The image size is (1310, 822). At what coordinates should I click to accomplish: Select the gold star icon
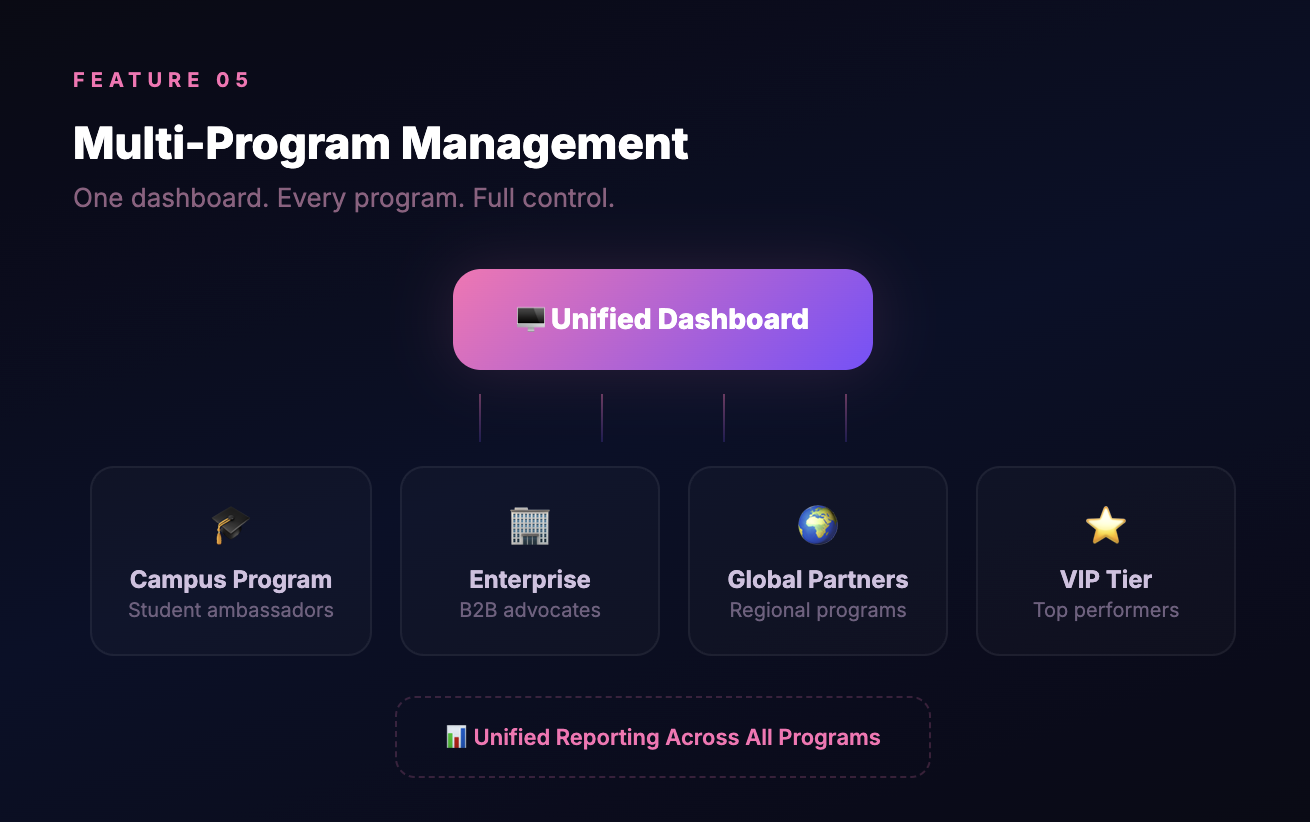click(x=1105, y=525)
